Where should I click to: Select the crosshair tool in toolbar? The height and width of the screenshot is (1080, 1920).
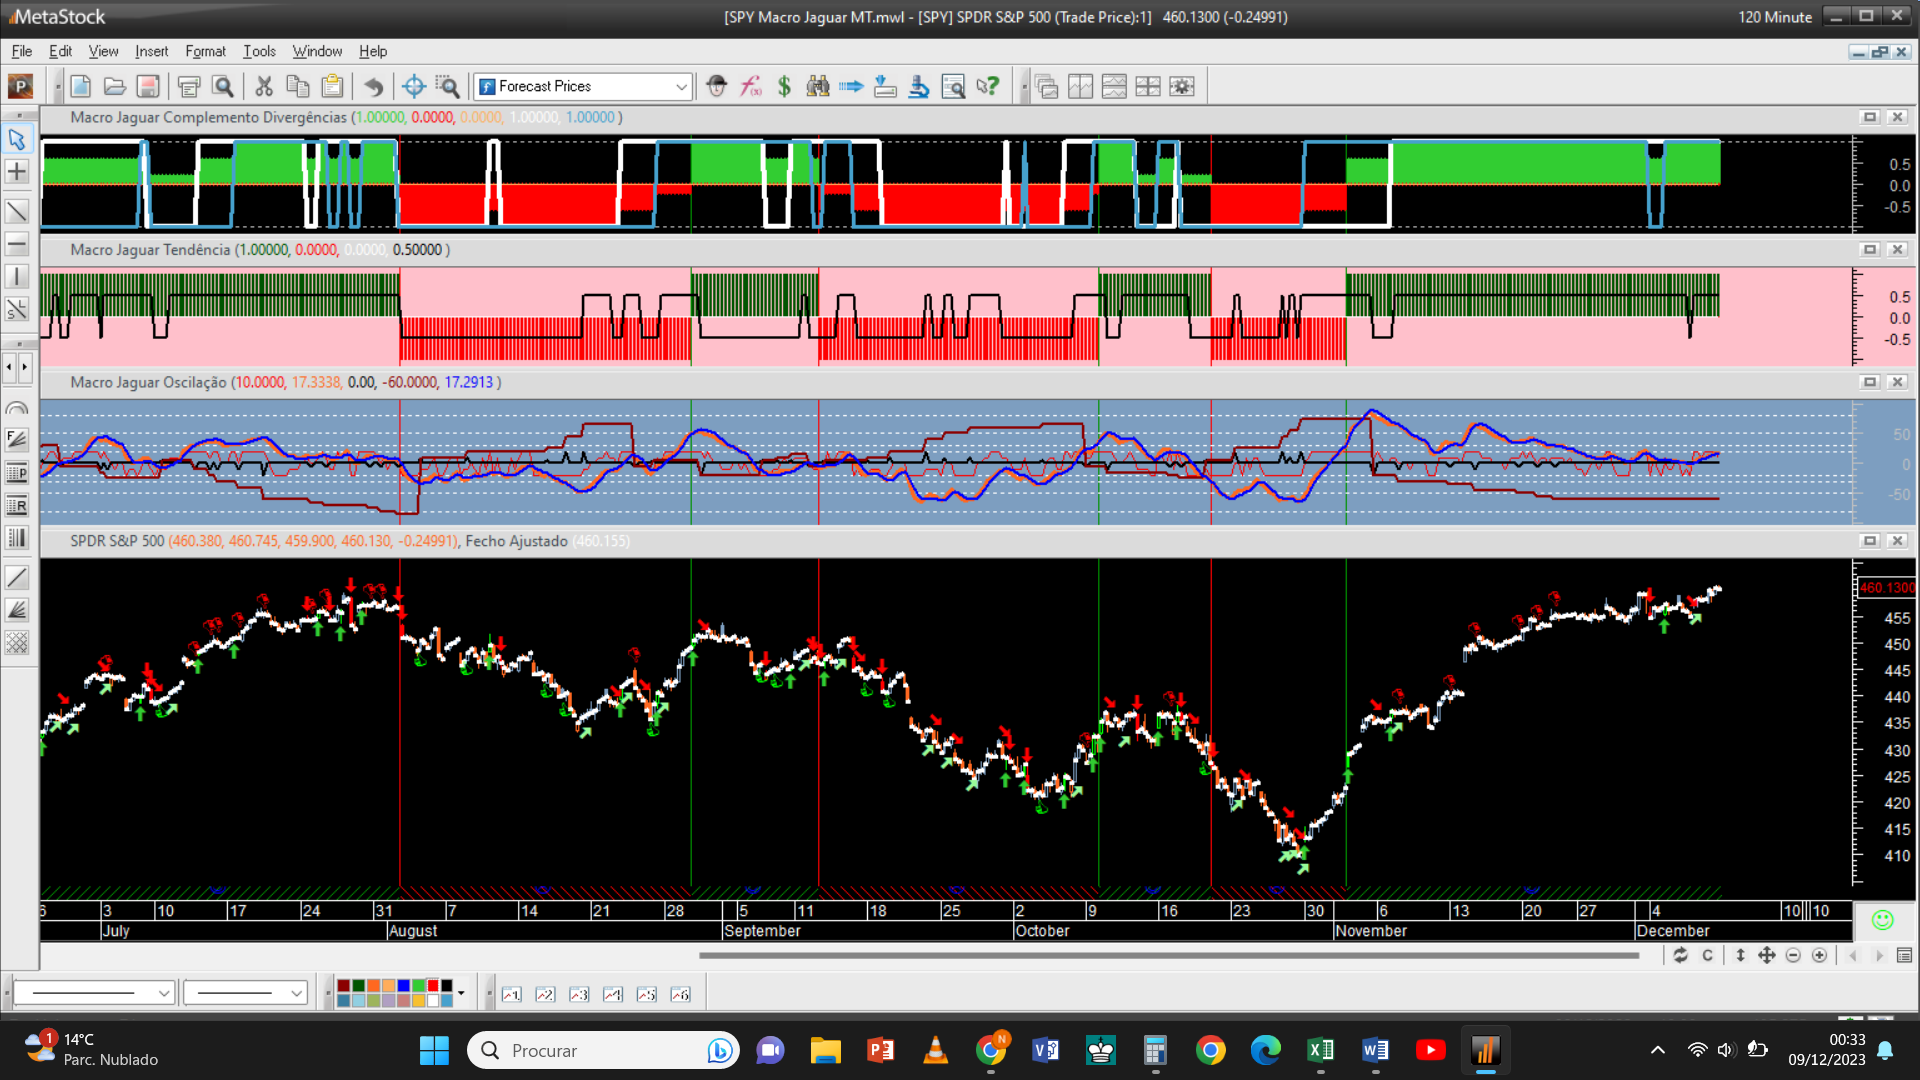414,87
